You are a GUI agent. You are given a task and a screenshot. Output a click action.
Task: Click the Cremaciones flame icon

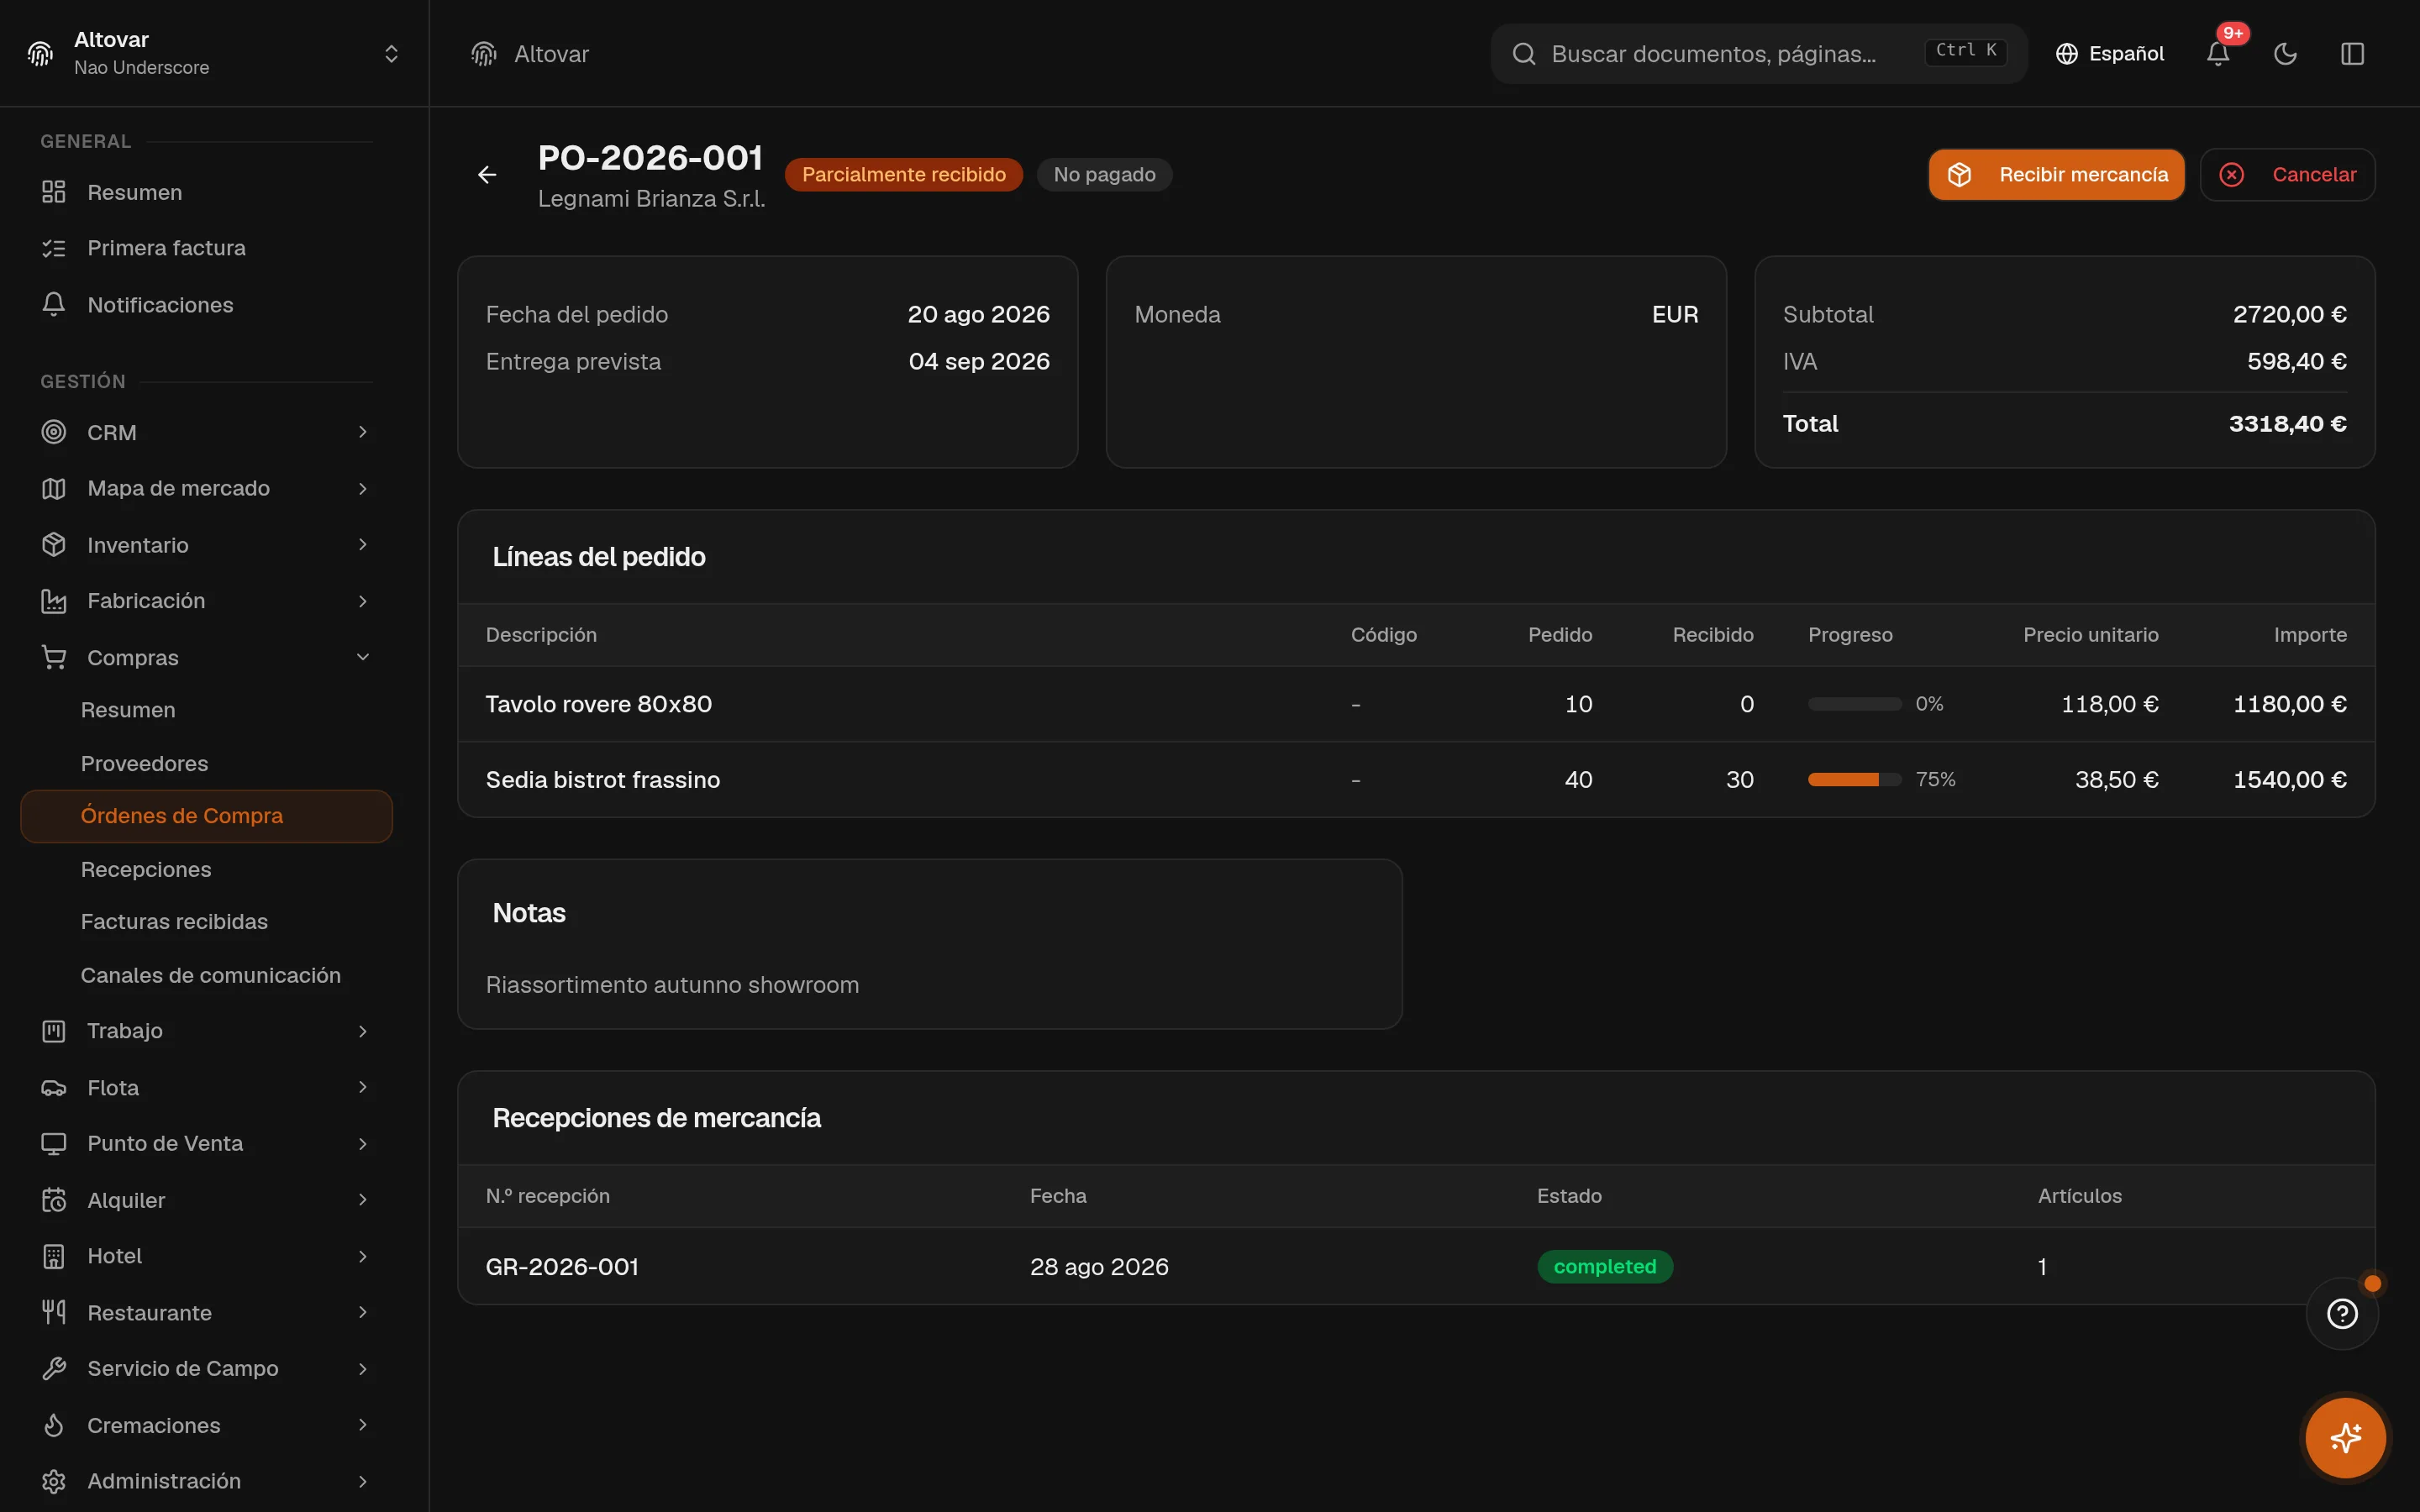tap(54, 1425)
